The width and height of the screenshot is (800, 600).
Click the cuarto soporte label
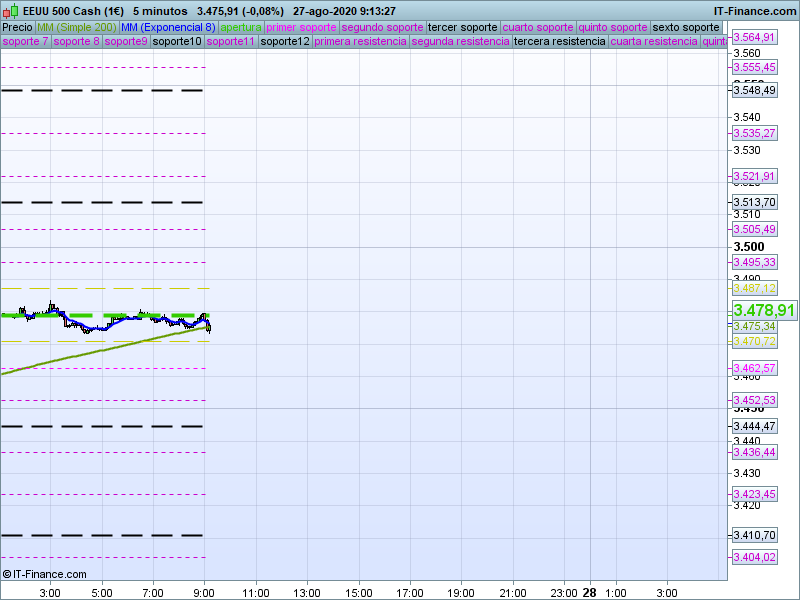[540, 27]
